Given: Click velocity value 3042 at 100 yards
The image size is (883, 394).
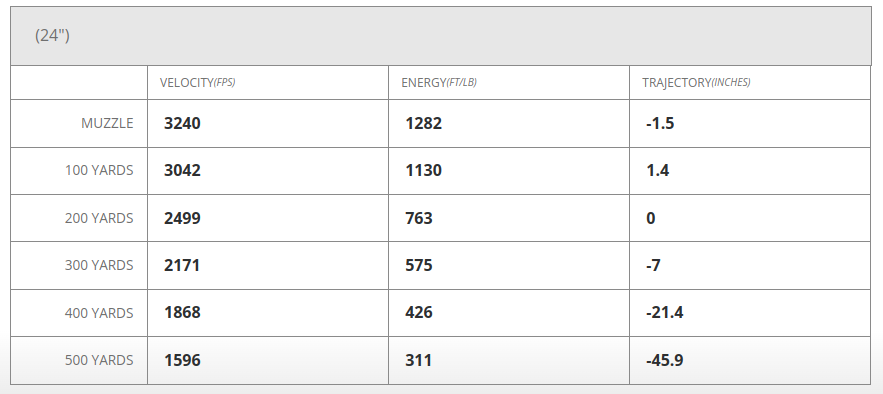Looking at the screenshot, I should pyautogui.click(x=182, y=171).
